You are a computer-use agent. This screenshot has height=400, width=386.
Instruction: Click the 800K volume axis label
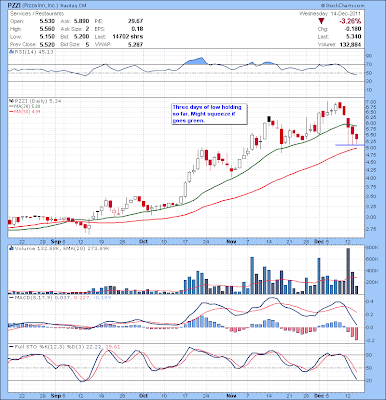tap(373, 248)
